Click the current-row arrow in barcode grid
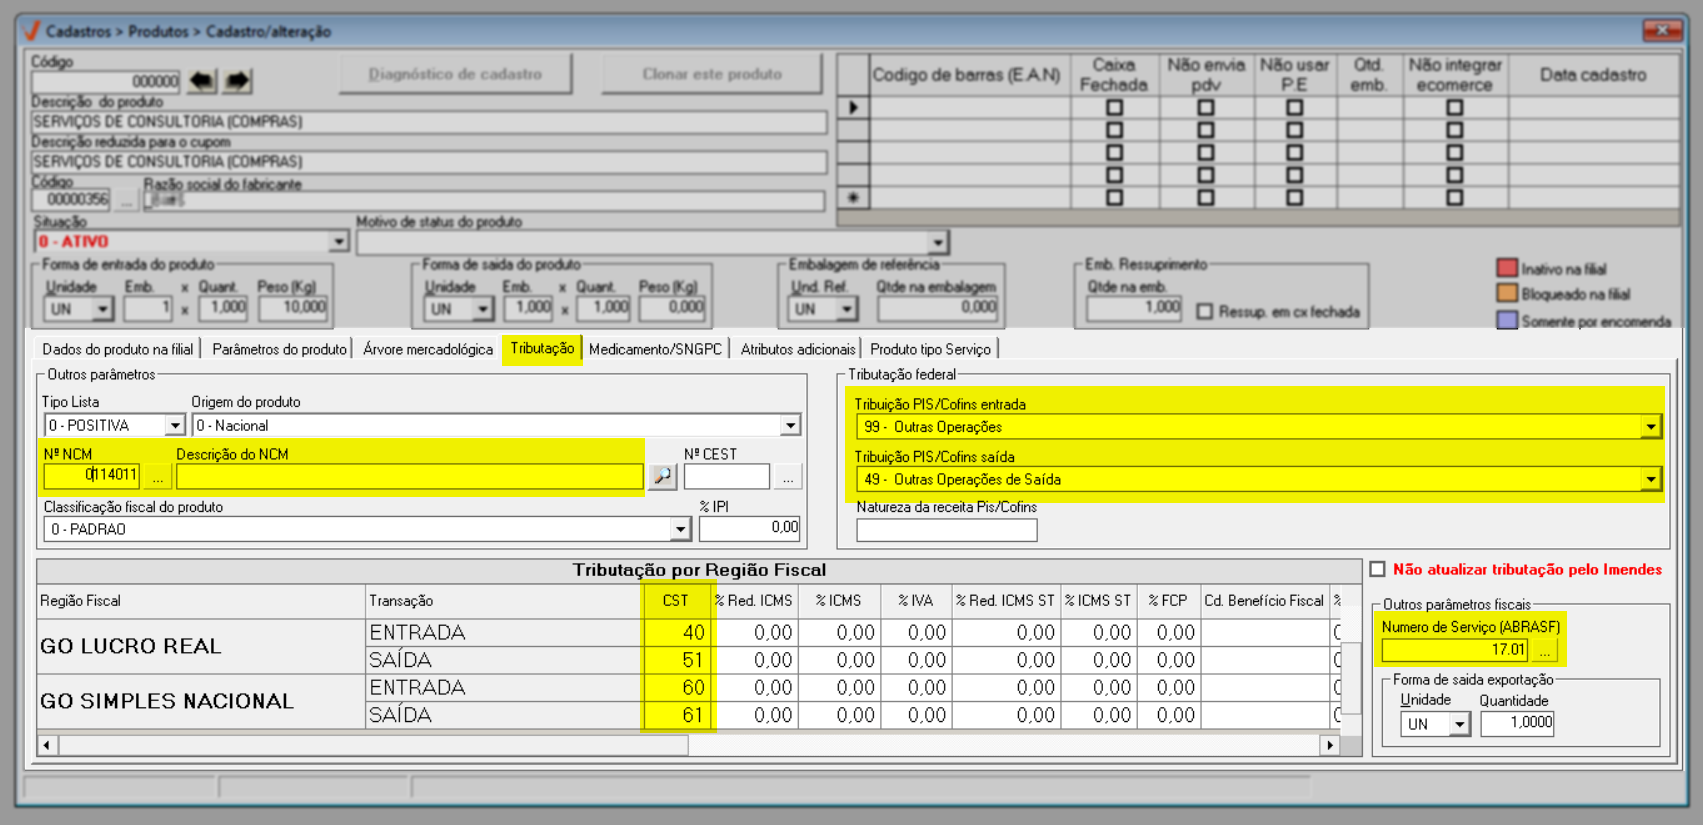1703x825 pixels. point(853,107)
